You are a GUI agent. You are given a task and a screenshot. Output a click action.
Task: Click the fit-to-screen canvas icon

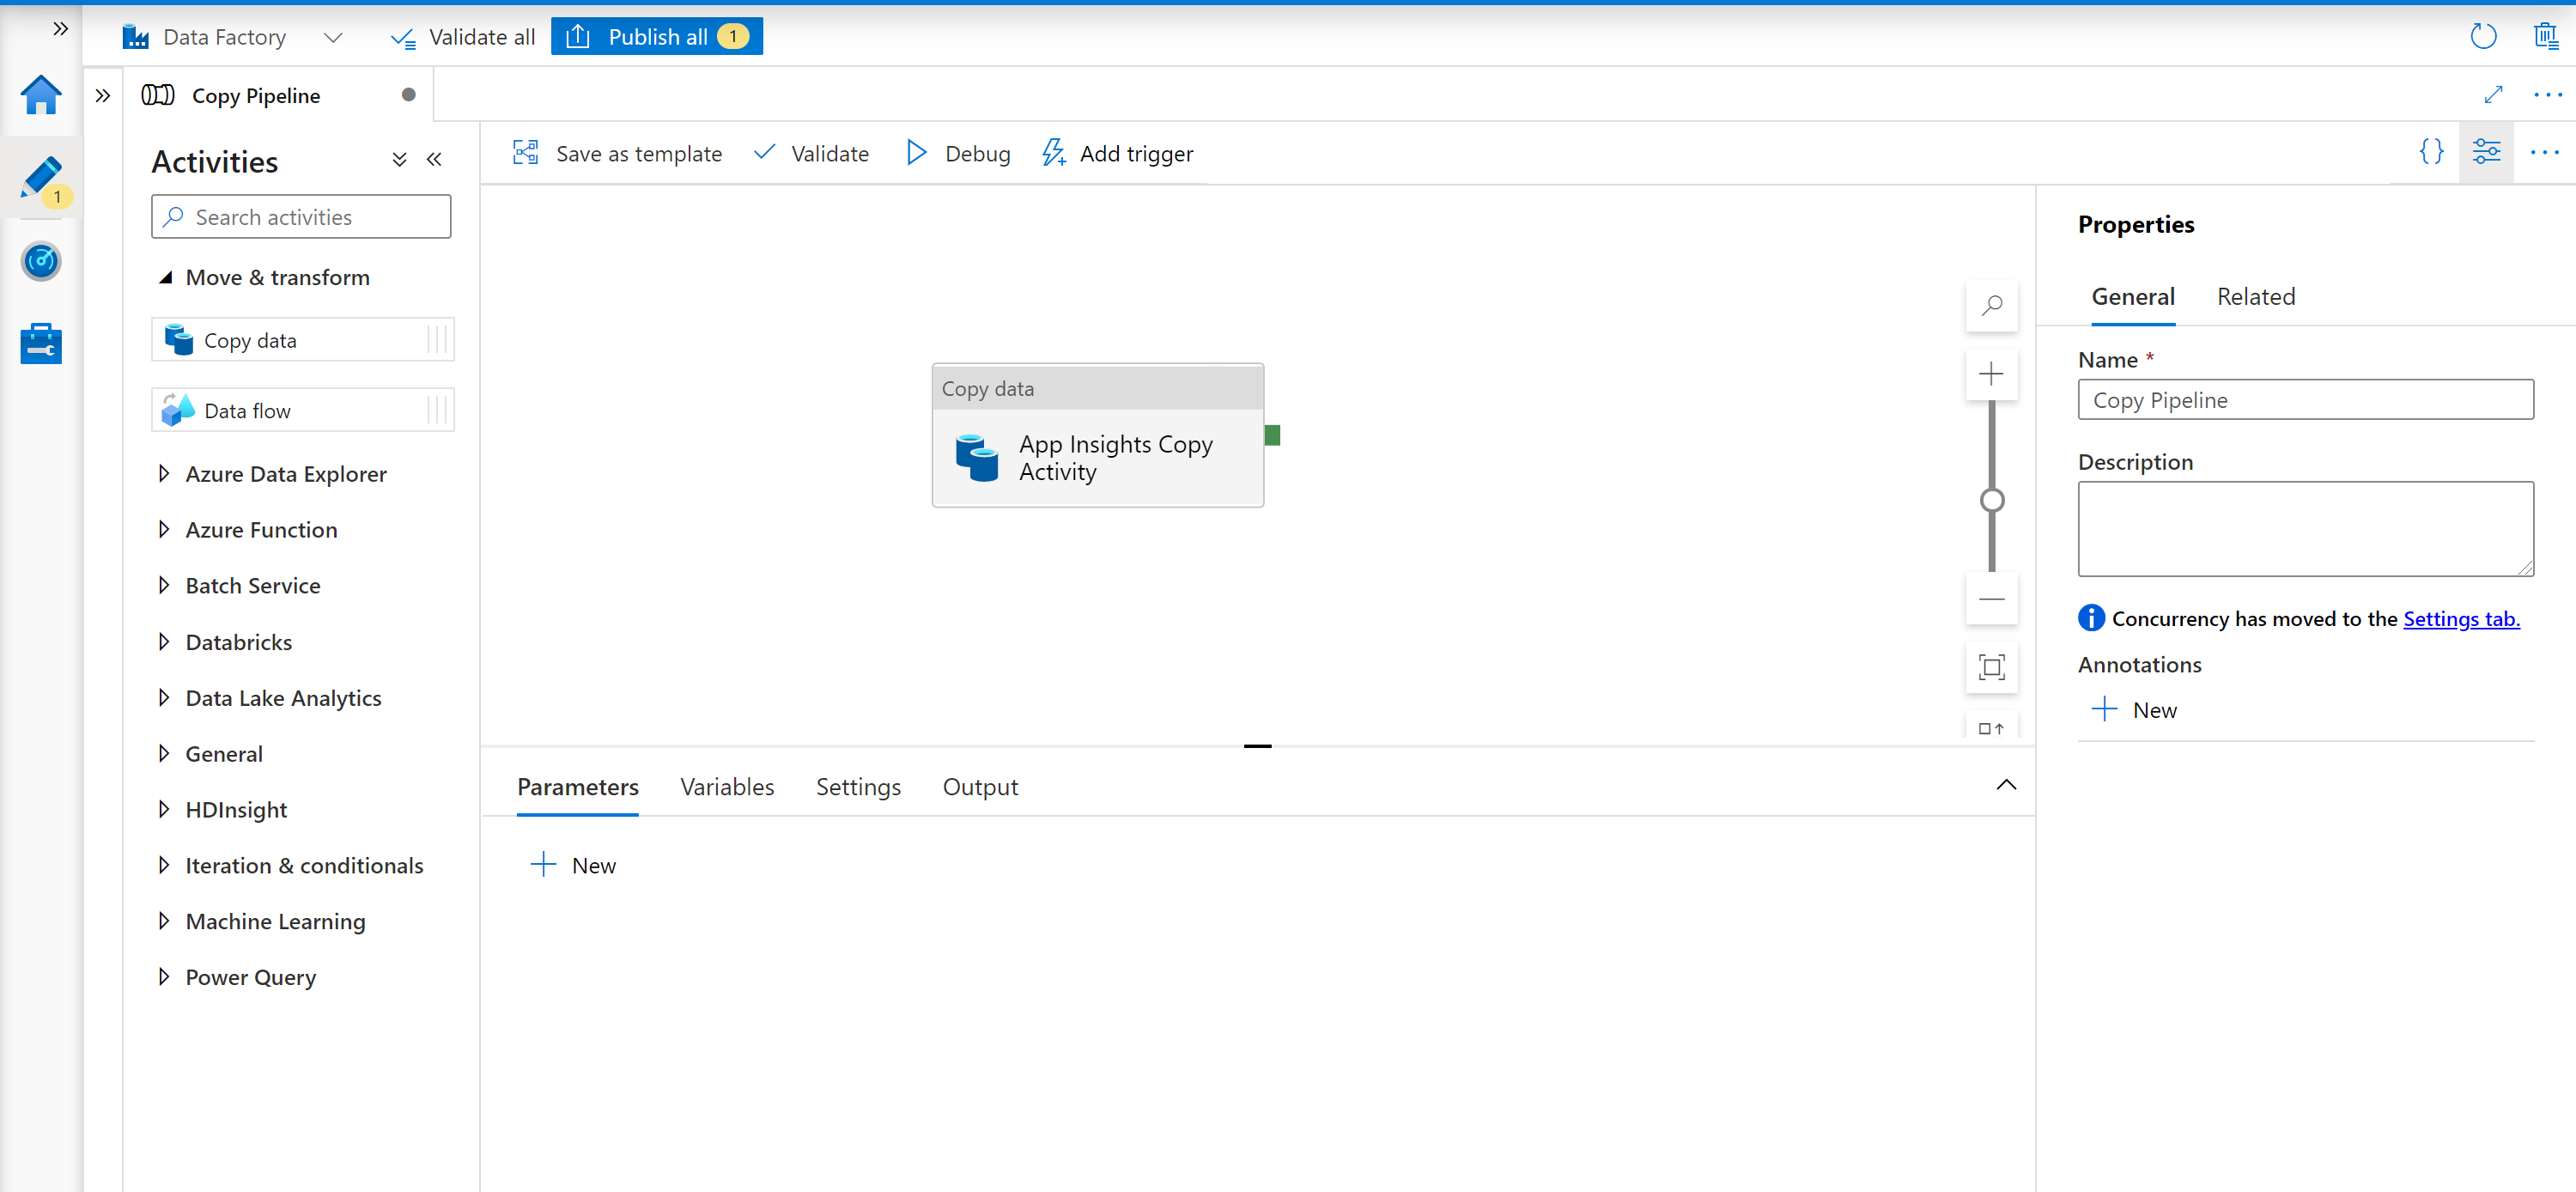click(x=1991, y=667)
